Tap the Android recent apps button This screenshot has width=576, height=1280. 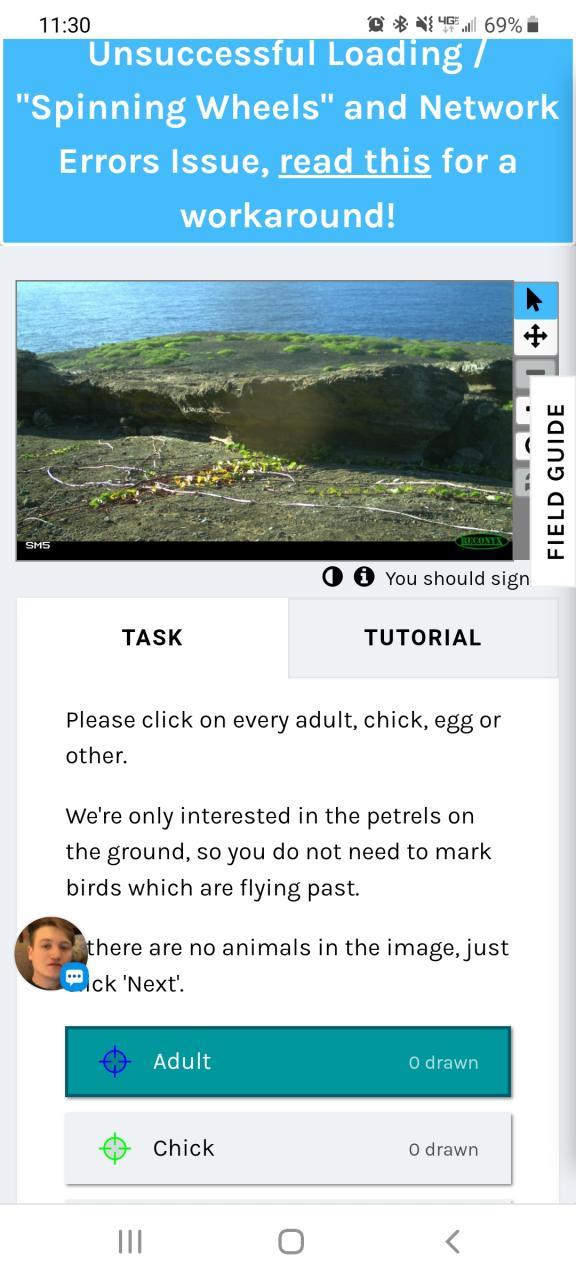[x=130, y=1241]
